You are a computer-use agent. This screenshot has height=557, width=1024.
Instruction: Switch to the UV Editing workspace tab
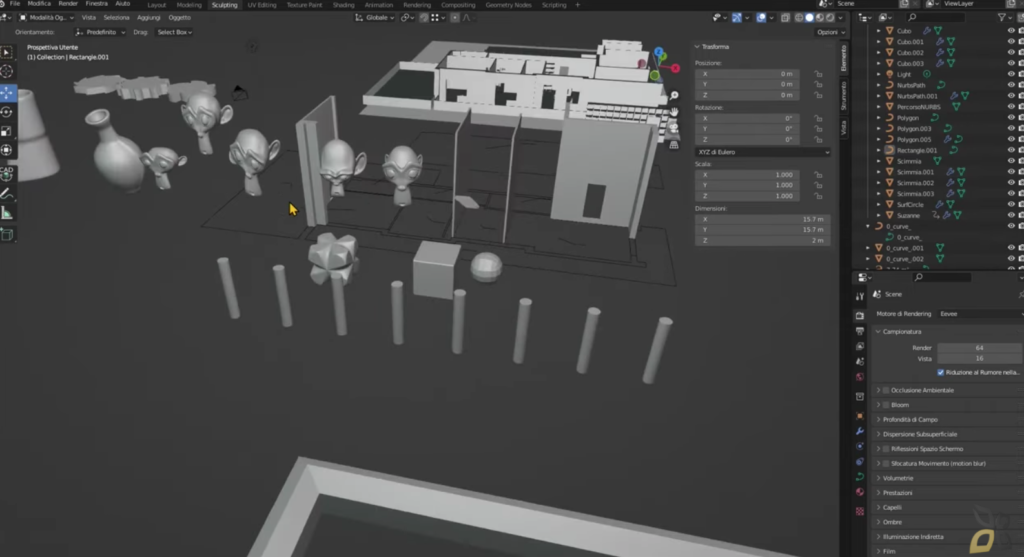click(261, 5)
